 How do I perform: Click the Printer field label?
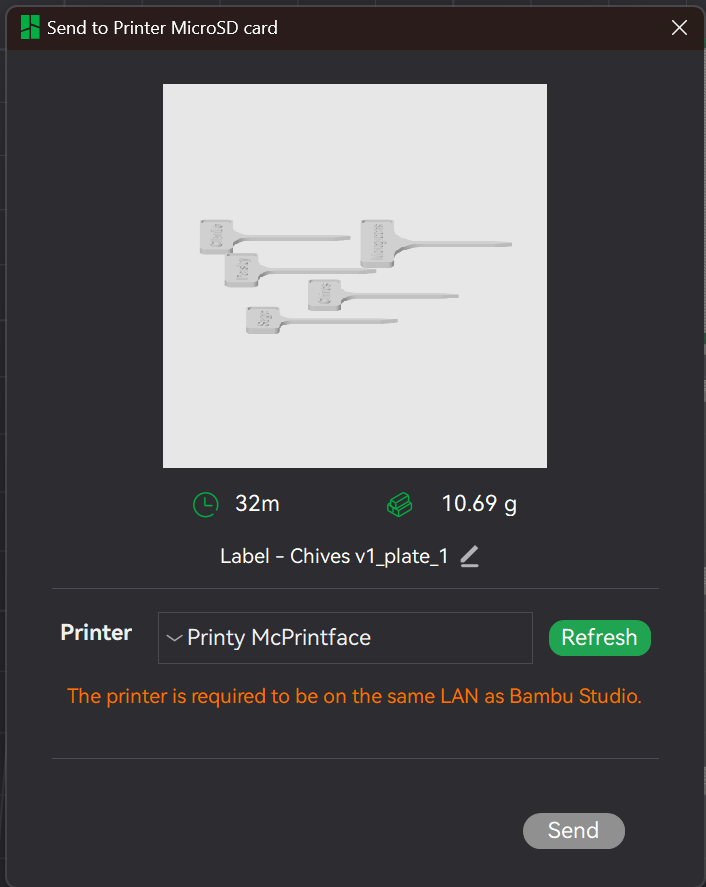click(95, 632)
